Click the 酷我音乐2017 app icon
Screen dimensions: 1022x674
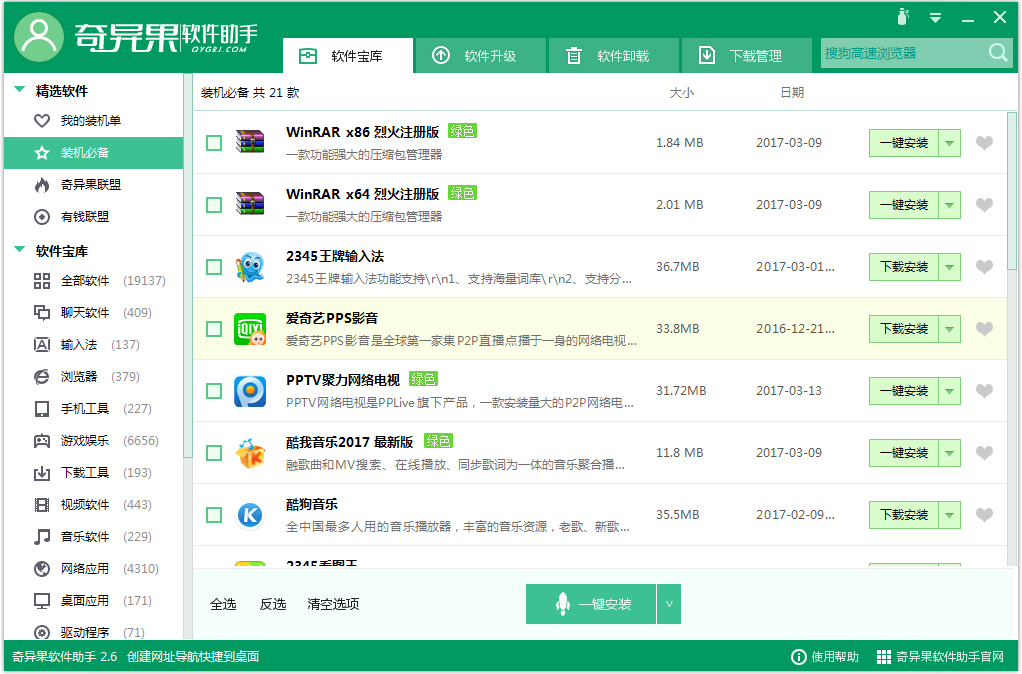point(250,452)
